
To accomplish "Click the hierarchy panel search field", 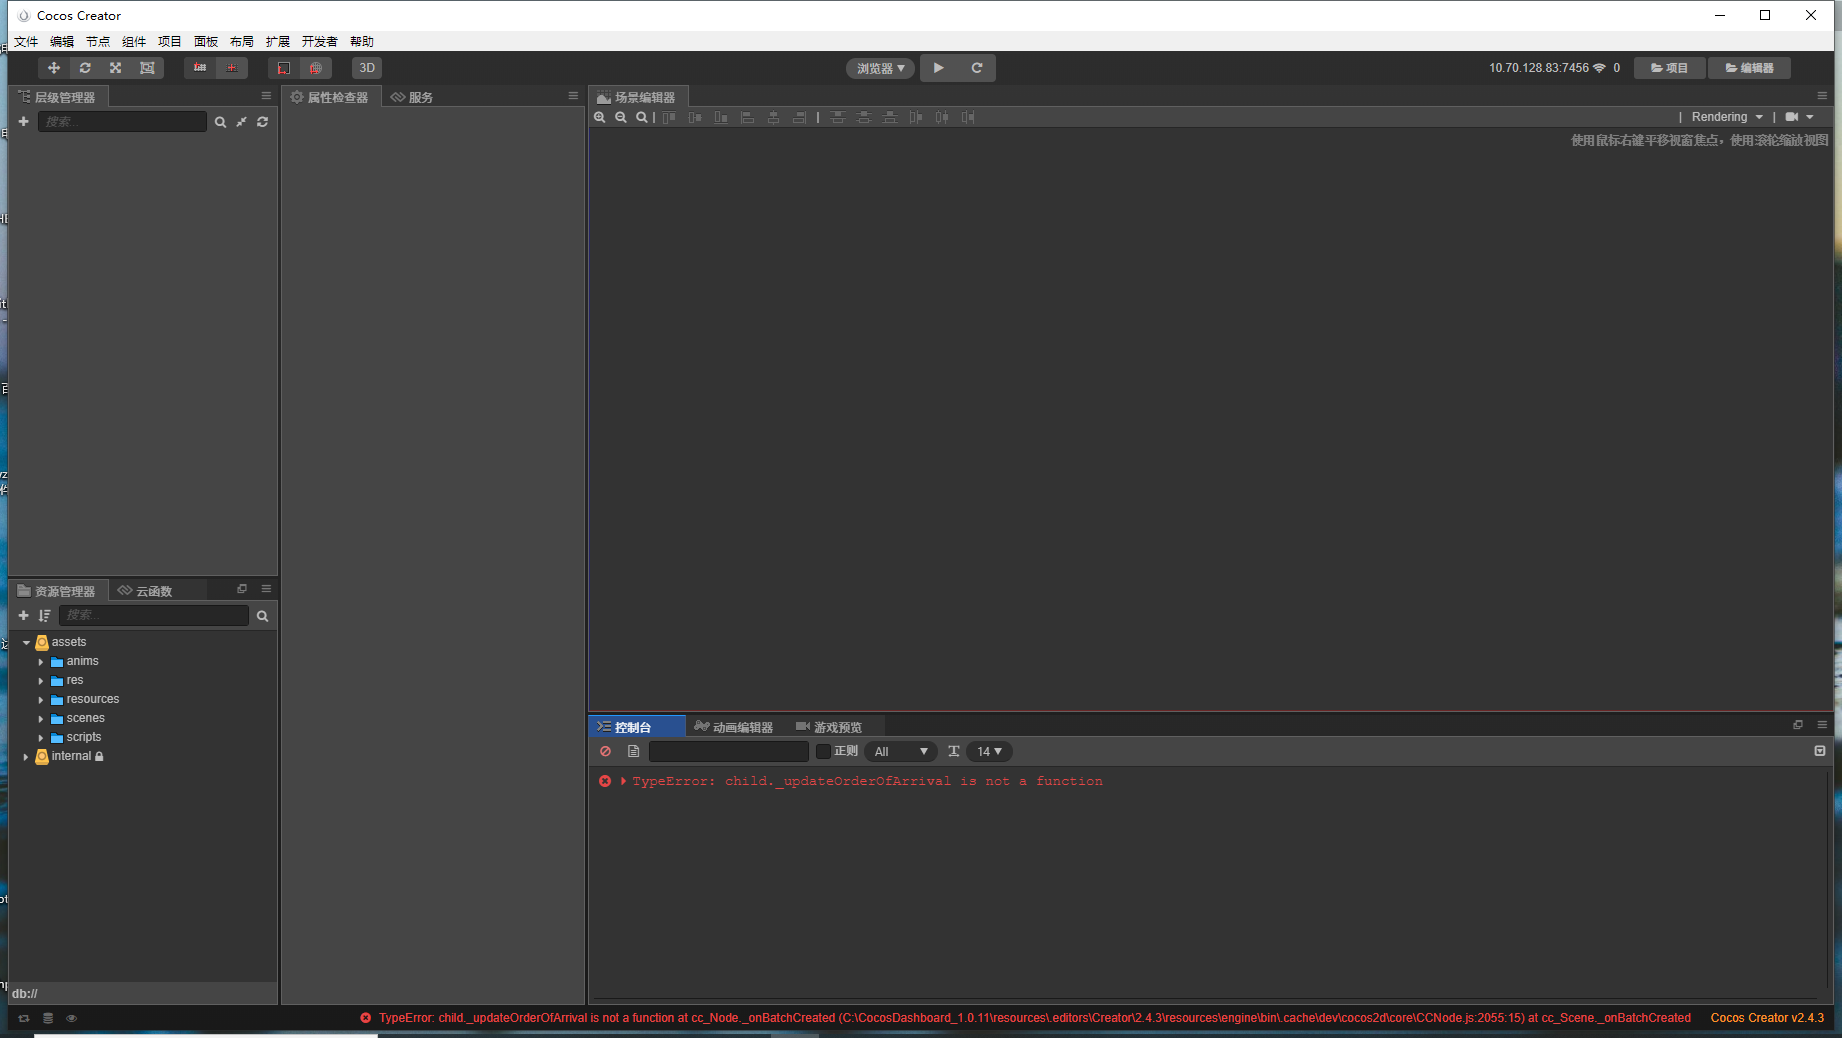I will point(122,122).
